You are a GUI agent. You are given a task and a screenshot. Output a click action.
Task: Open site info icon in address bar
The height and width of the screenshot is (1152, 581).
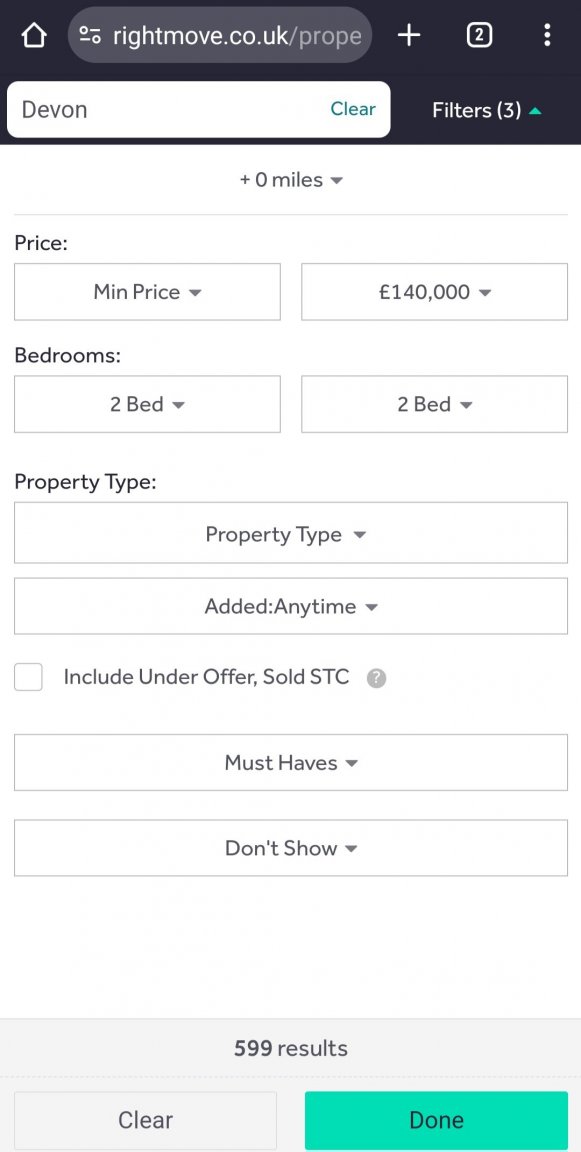(90, 35)
